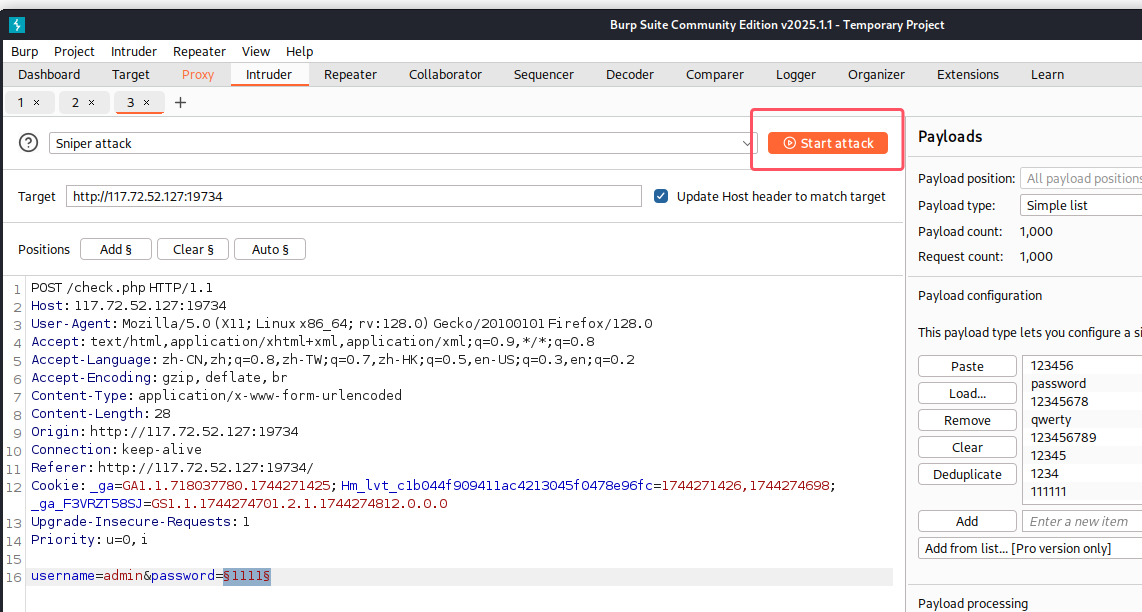Close Intruder tab 2 with its x

pos(91,103)
